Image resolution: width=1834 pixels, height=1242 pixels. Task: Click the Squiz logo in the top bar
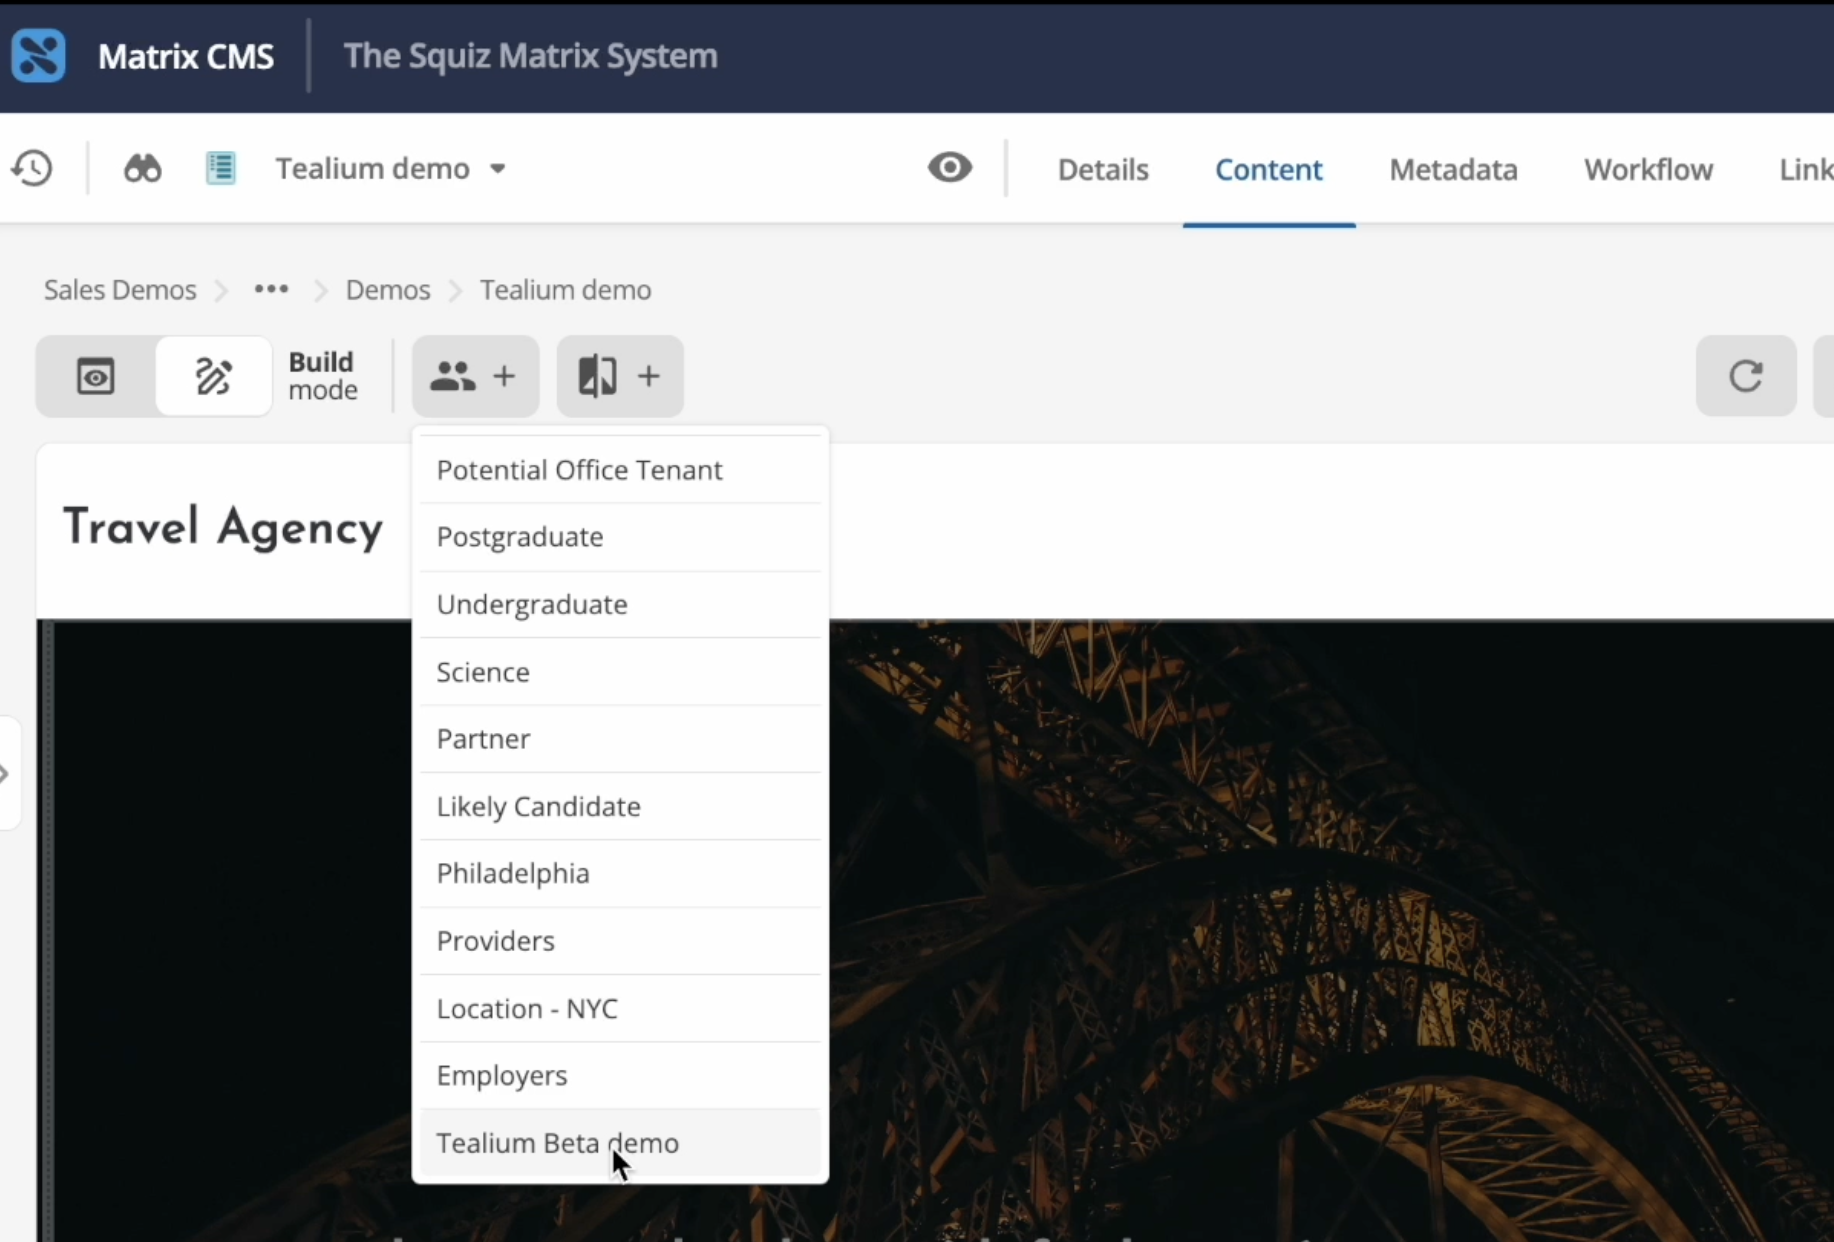coord(38,55)
